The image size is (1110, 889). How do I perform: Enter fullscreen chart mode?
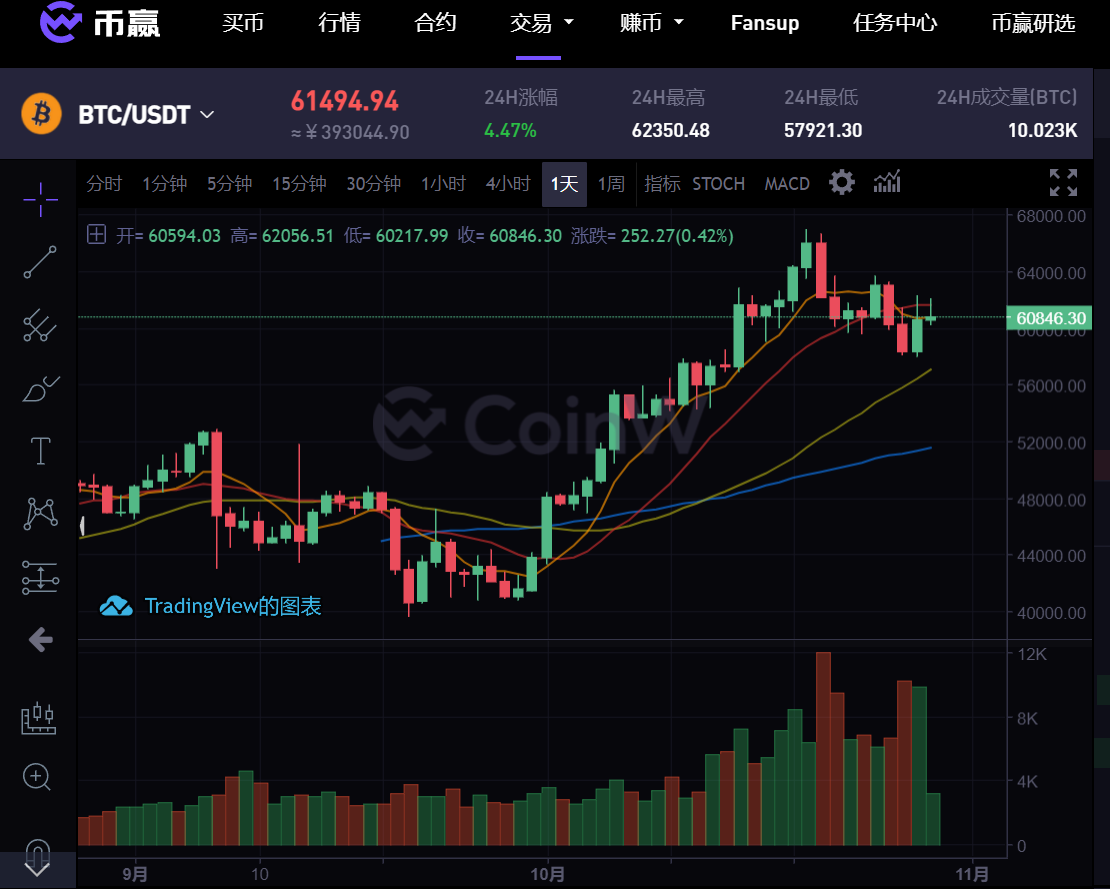click(x=1063, y=183)
